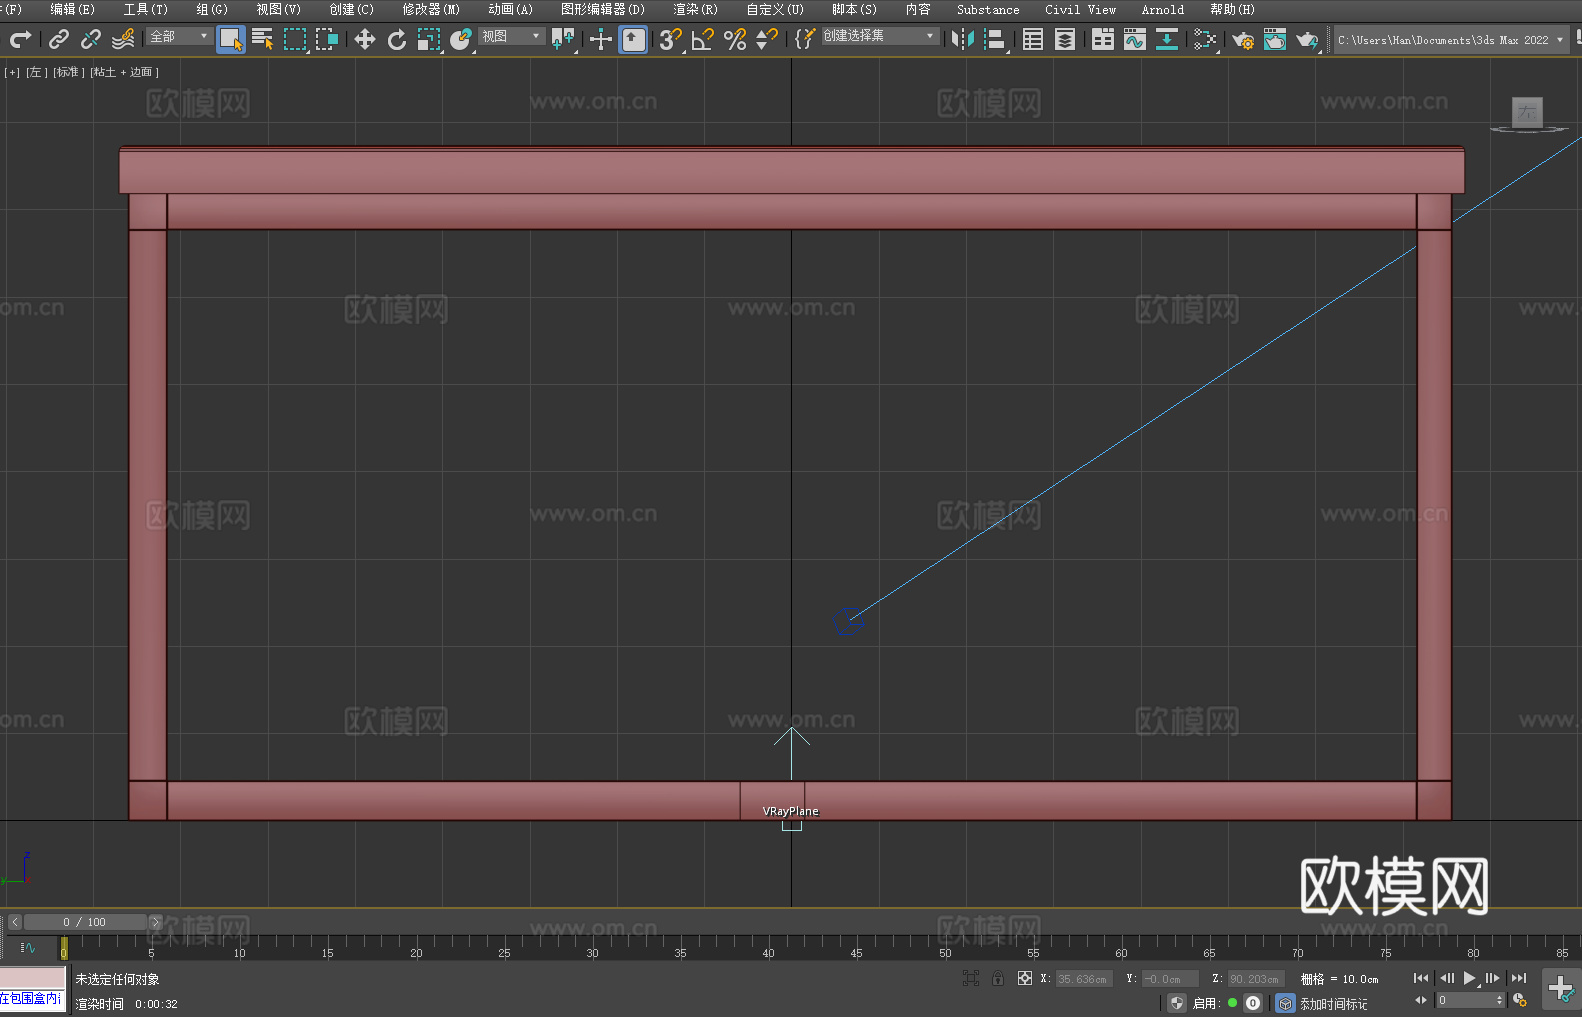Open the 编辑(E) menu

(72, 10)
